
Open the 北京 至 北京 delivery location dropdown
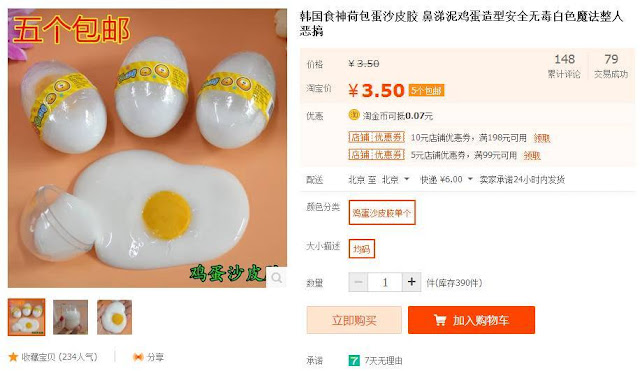click(x=378, y=180)
